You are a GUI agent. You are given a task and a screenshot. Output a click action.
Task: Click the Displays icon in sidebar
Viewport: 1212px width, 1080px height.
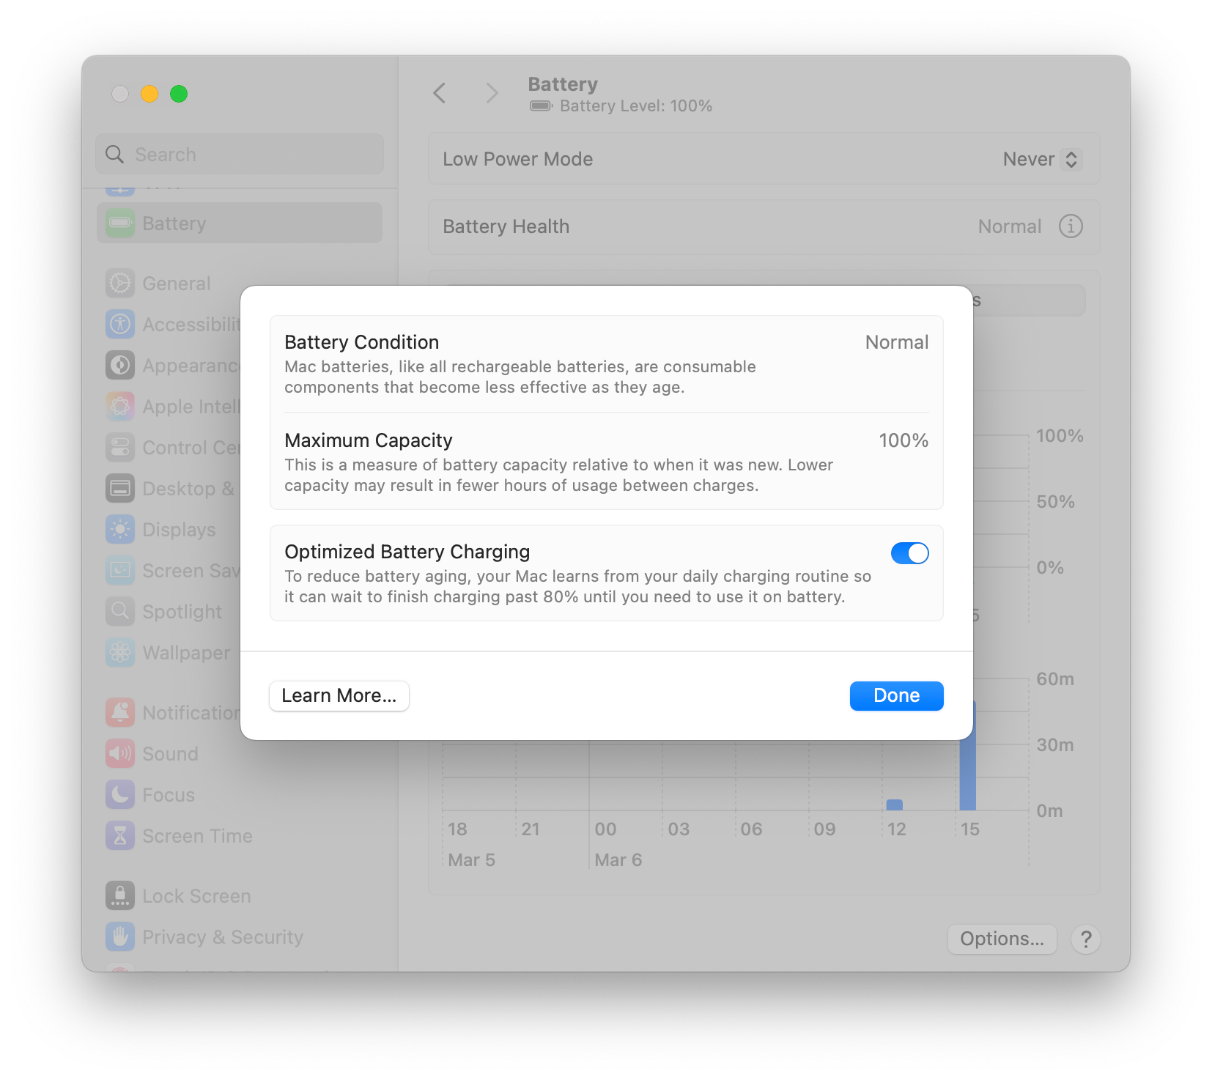(x=120, y=529)
